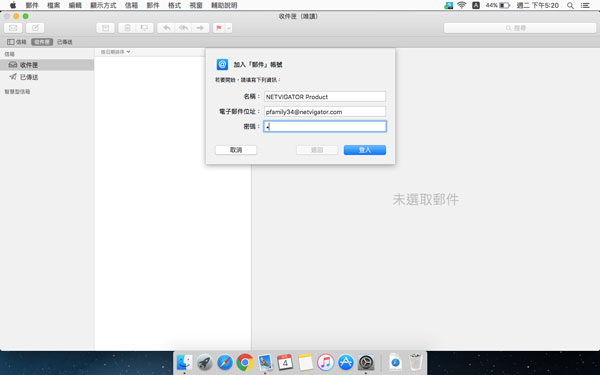Open Calendar in the Dock
This screenshot has width=600, height=375.
point(285,362)
